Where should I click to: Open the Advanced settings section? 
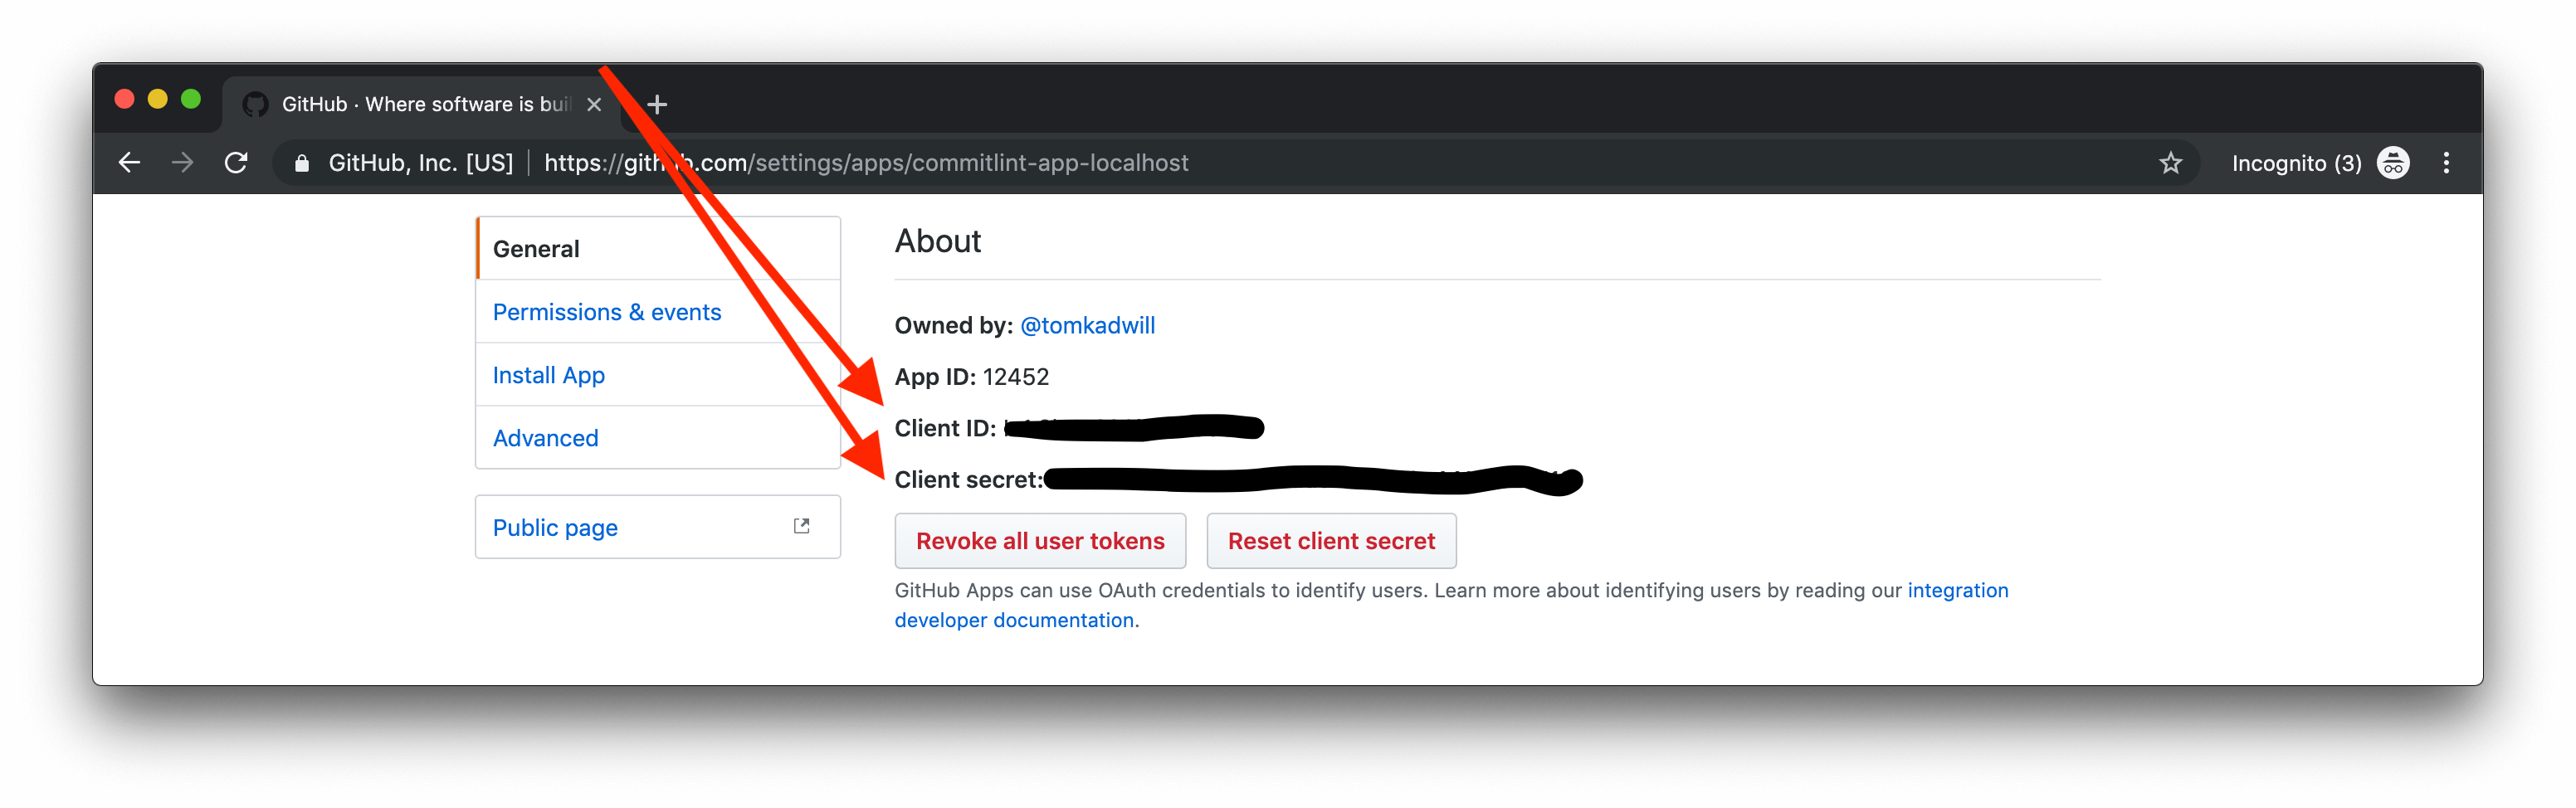click(545, 438)
